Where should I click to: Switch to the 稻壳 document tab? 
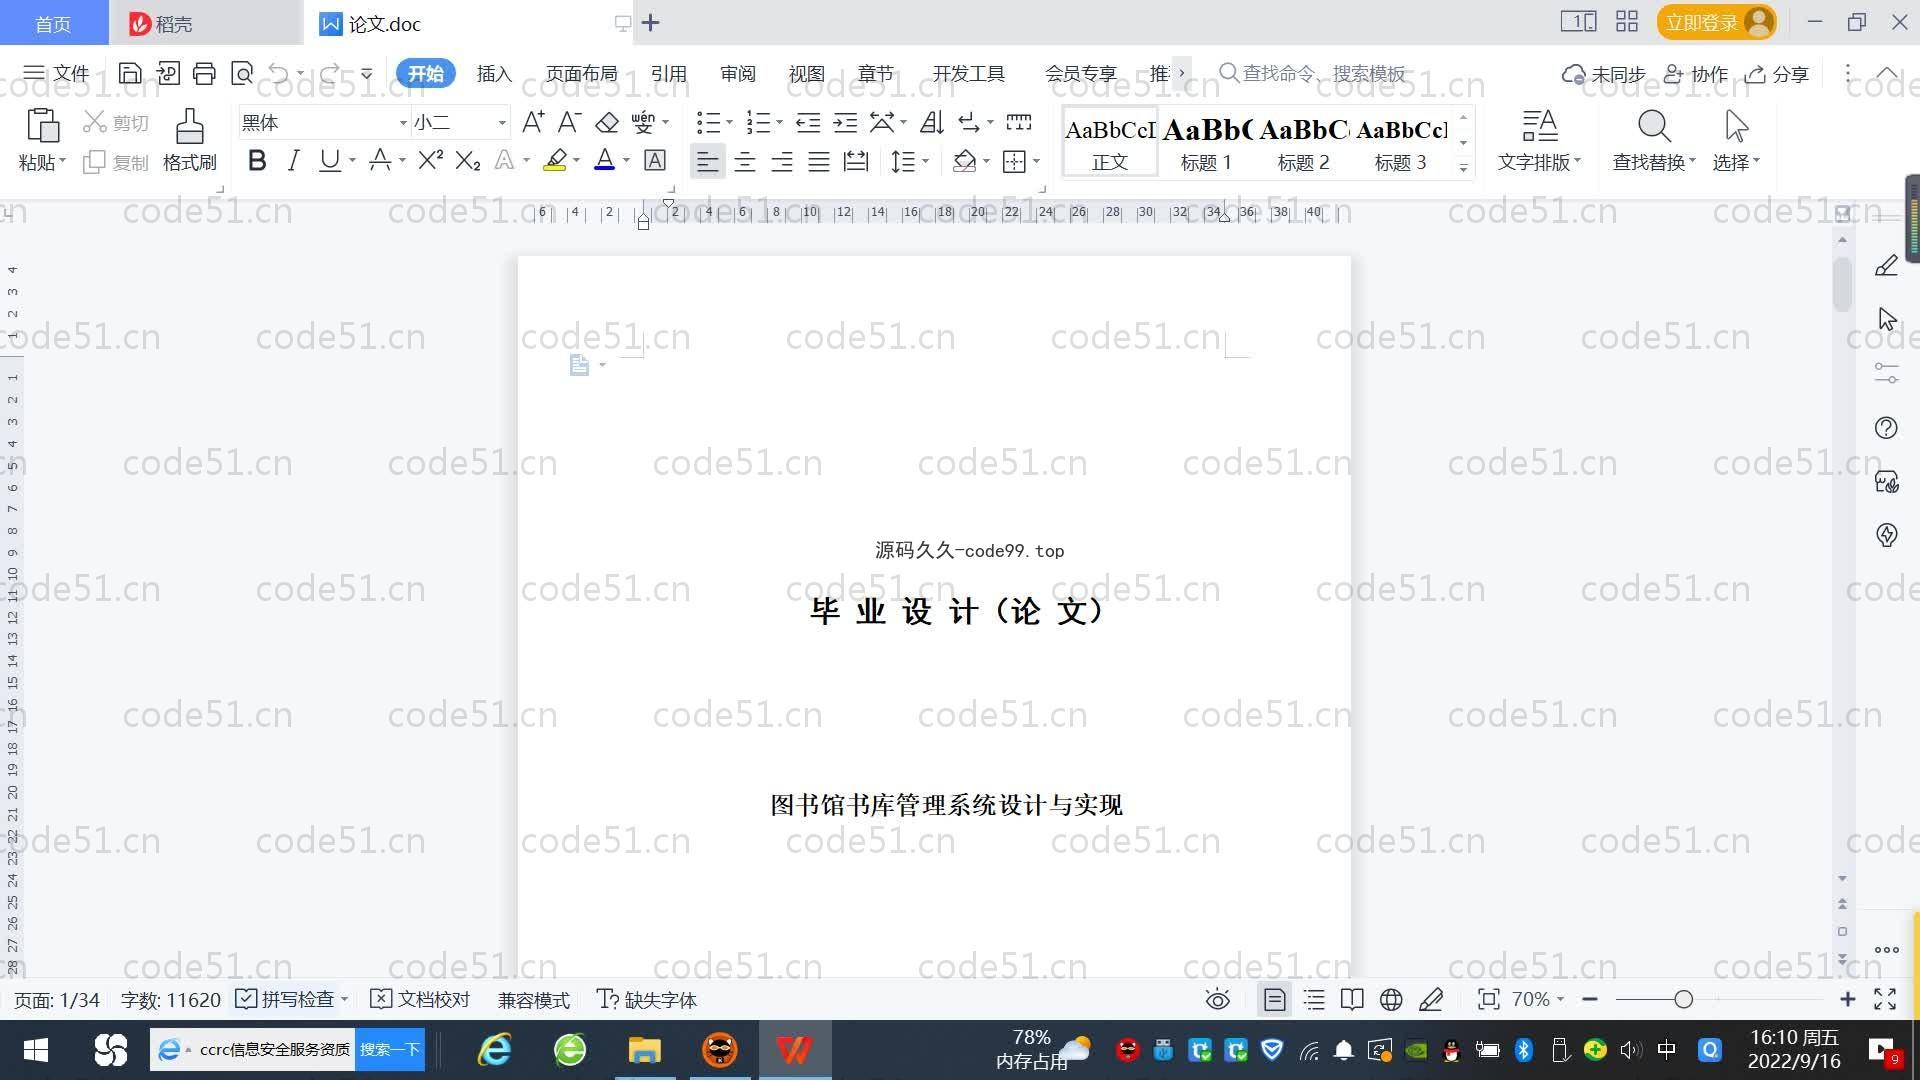click(205, 23)
